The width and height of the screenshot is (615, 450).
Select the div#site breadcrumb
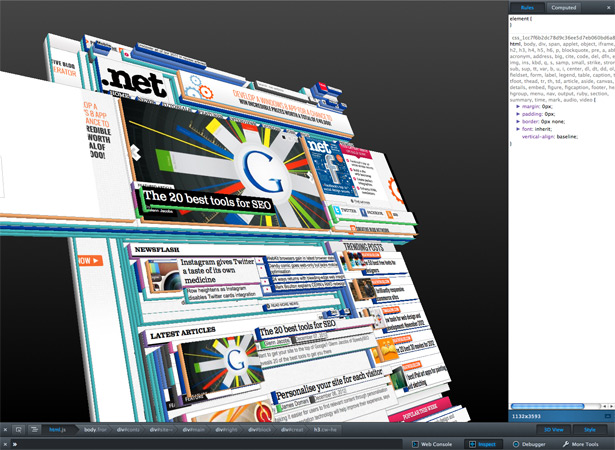tap(161, 430)
